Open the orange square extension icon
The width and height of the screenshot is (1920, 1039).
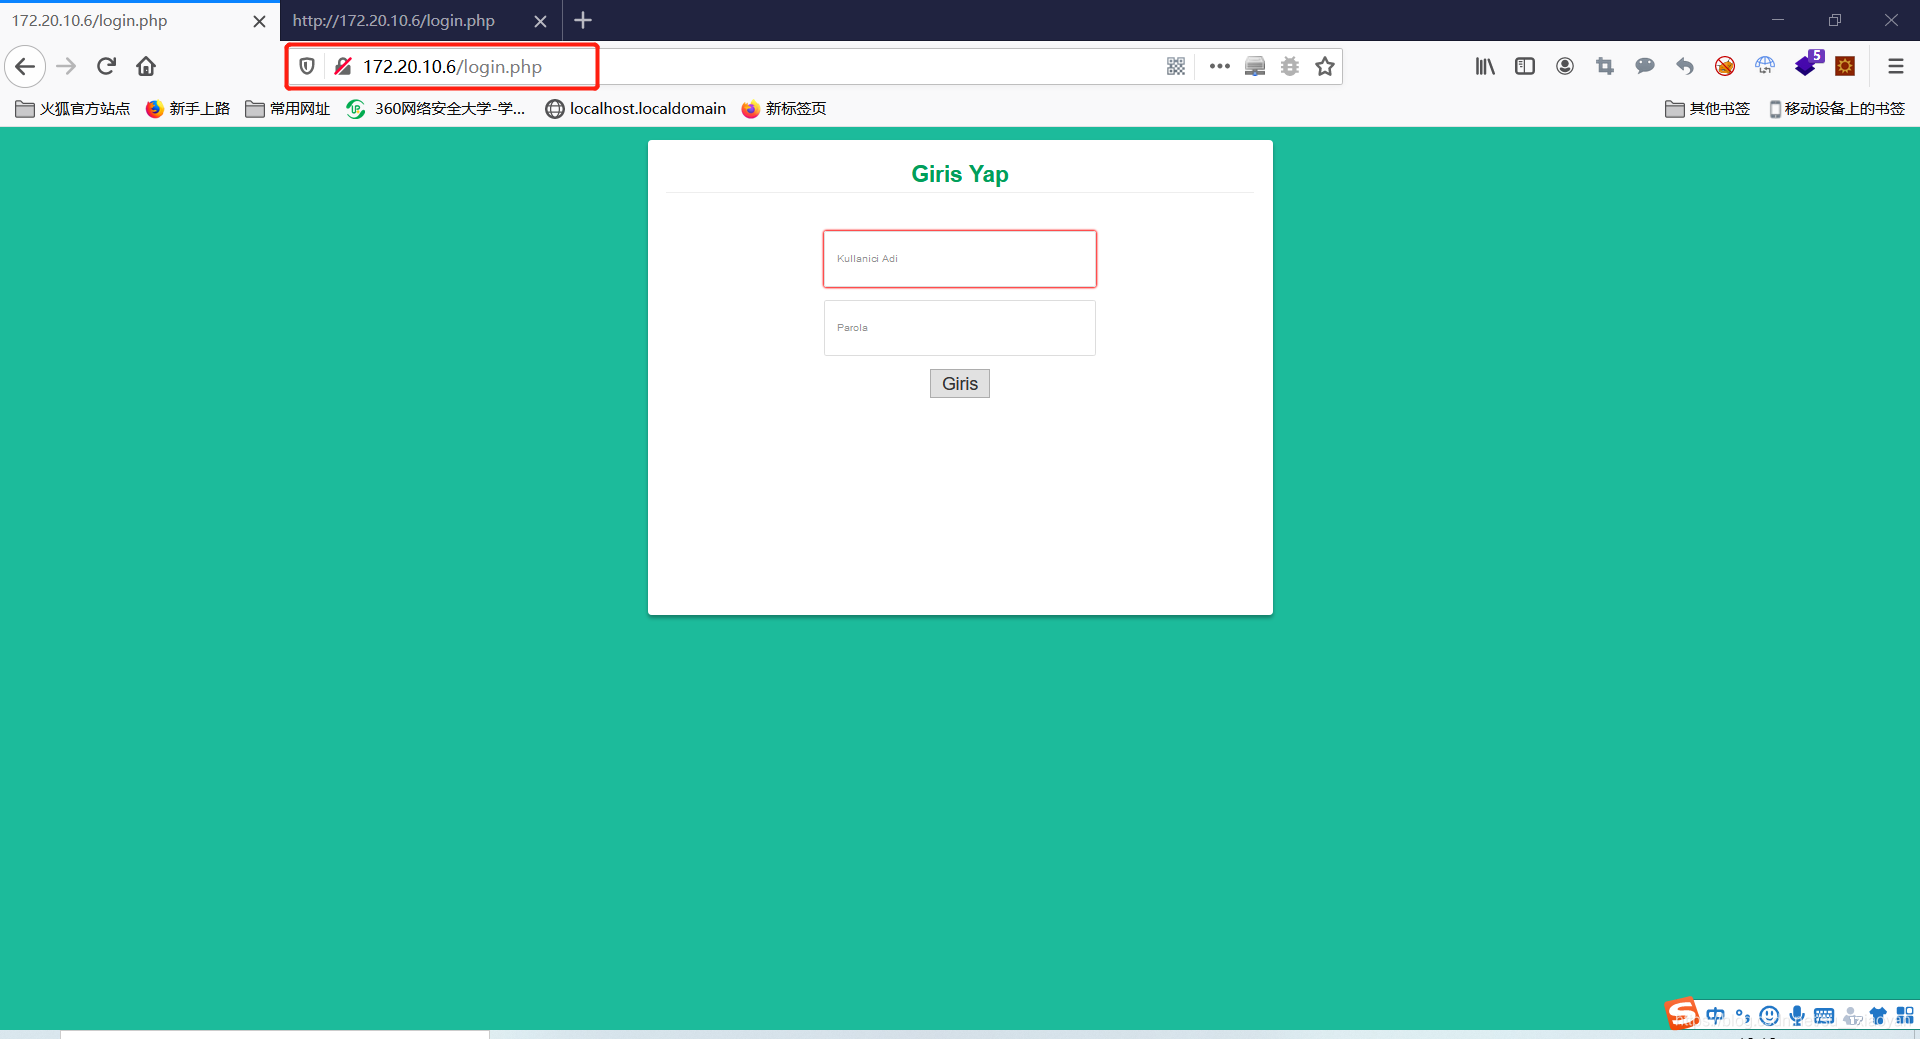coord(1846,66)
